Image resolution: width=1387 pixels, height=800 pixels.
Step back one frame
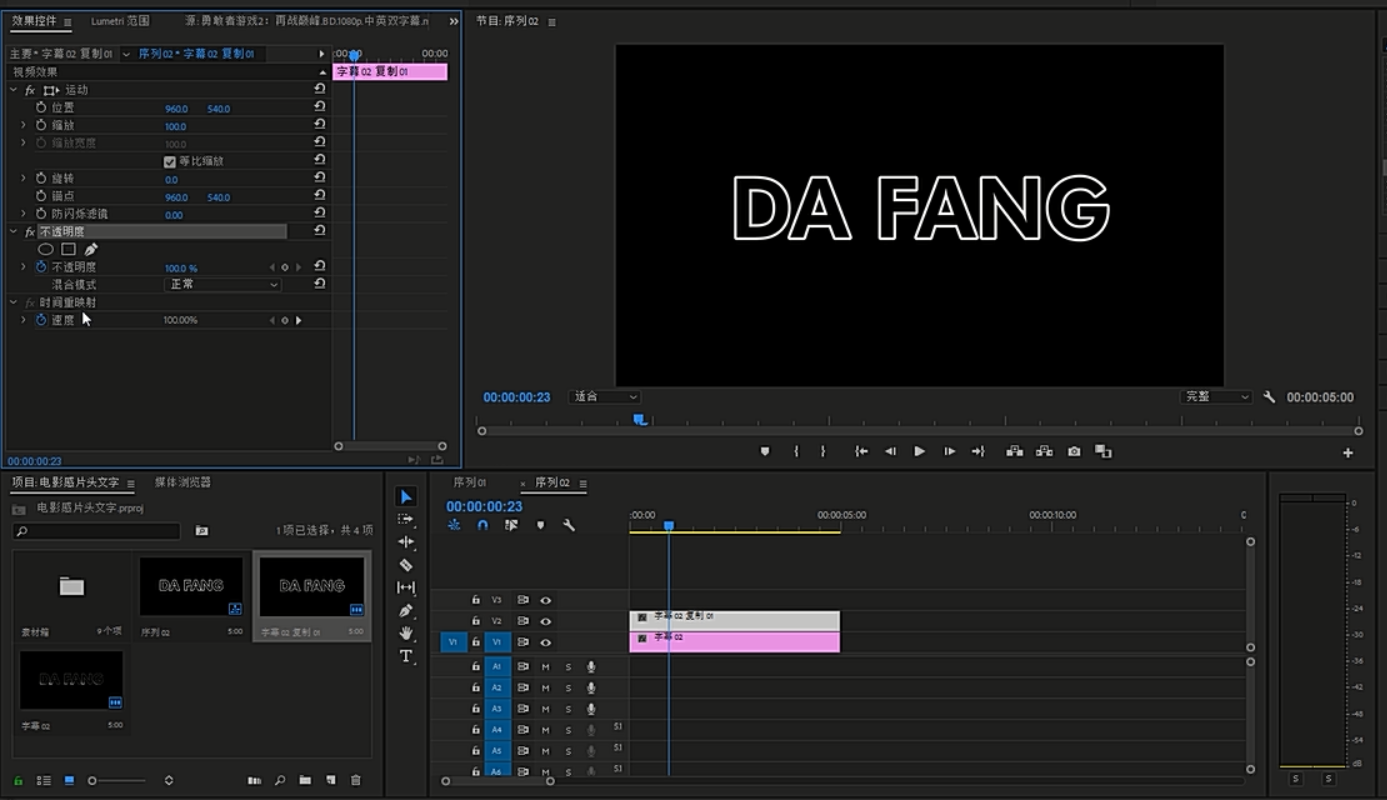pos(890,452)
